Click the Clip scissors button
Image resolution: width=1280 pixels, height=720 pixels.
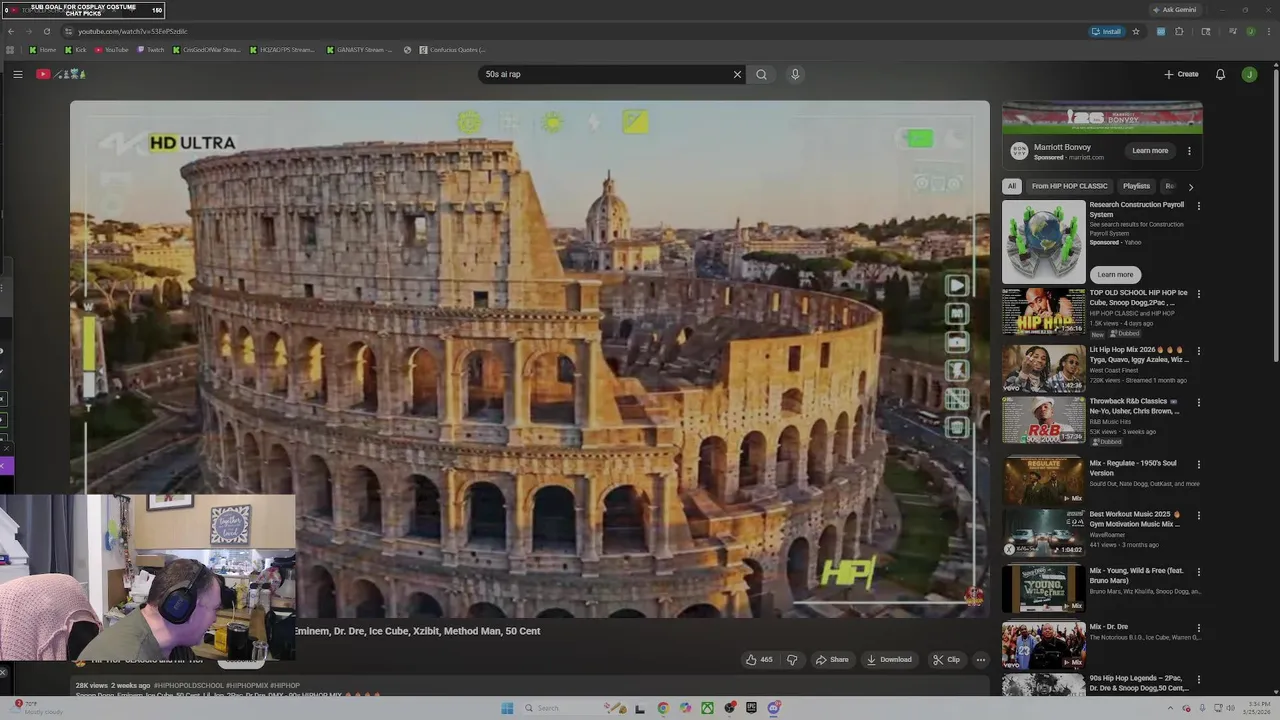[x=946, y=659]
